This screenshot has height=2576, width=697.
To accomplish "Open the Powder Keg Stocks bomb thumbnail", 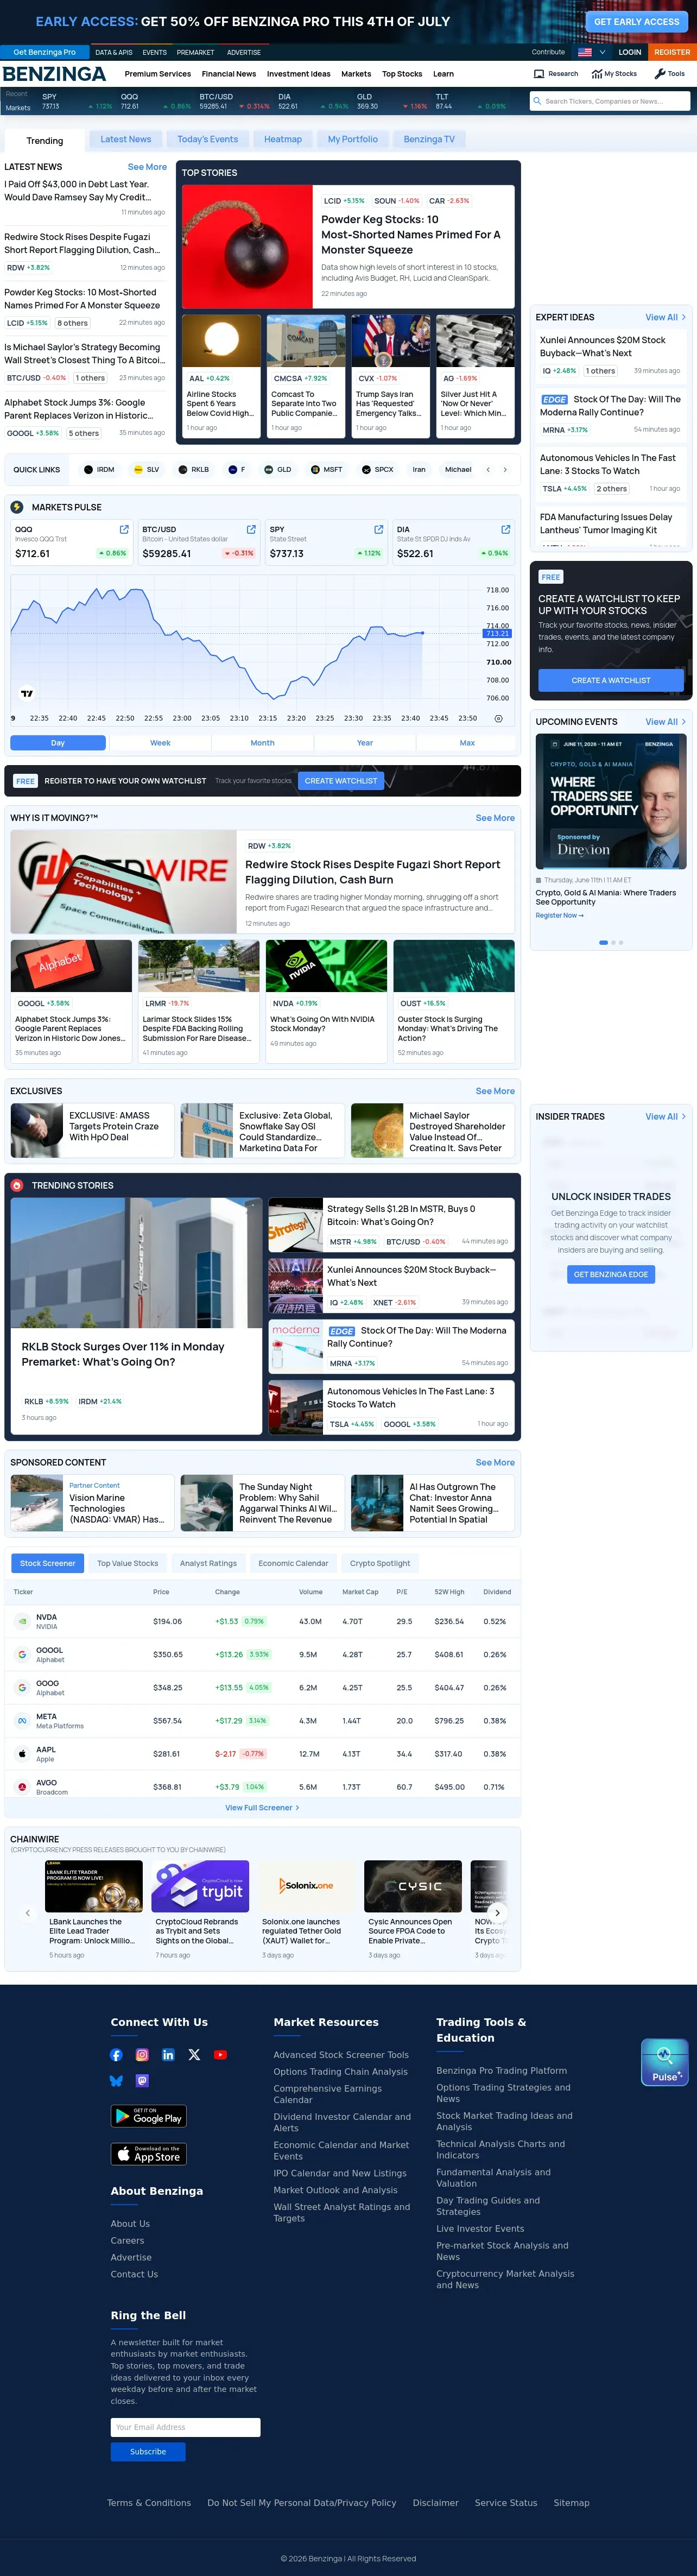I will click(x=247, y=247).
